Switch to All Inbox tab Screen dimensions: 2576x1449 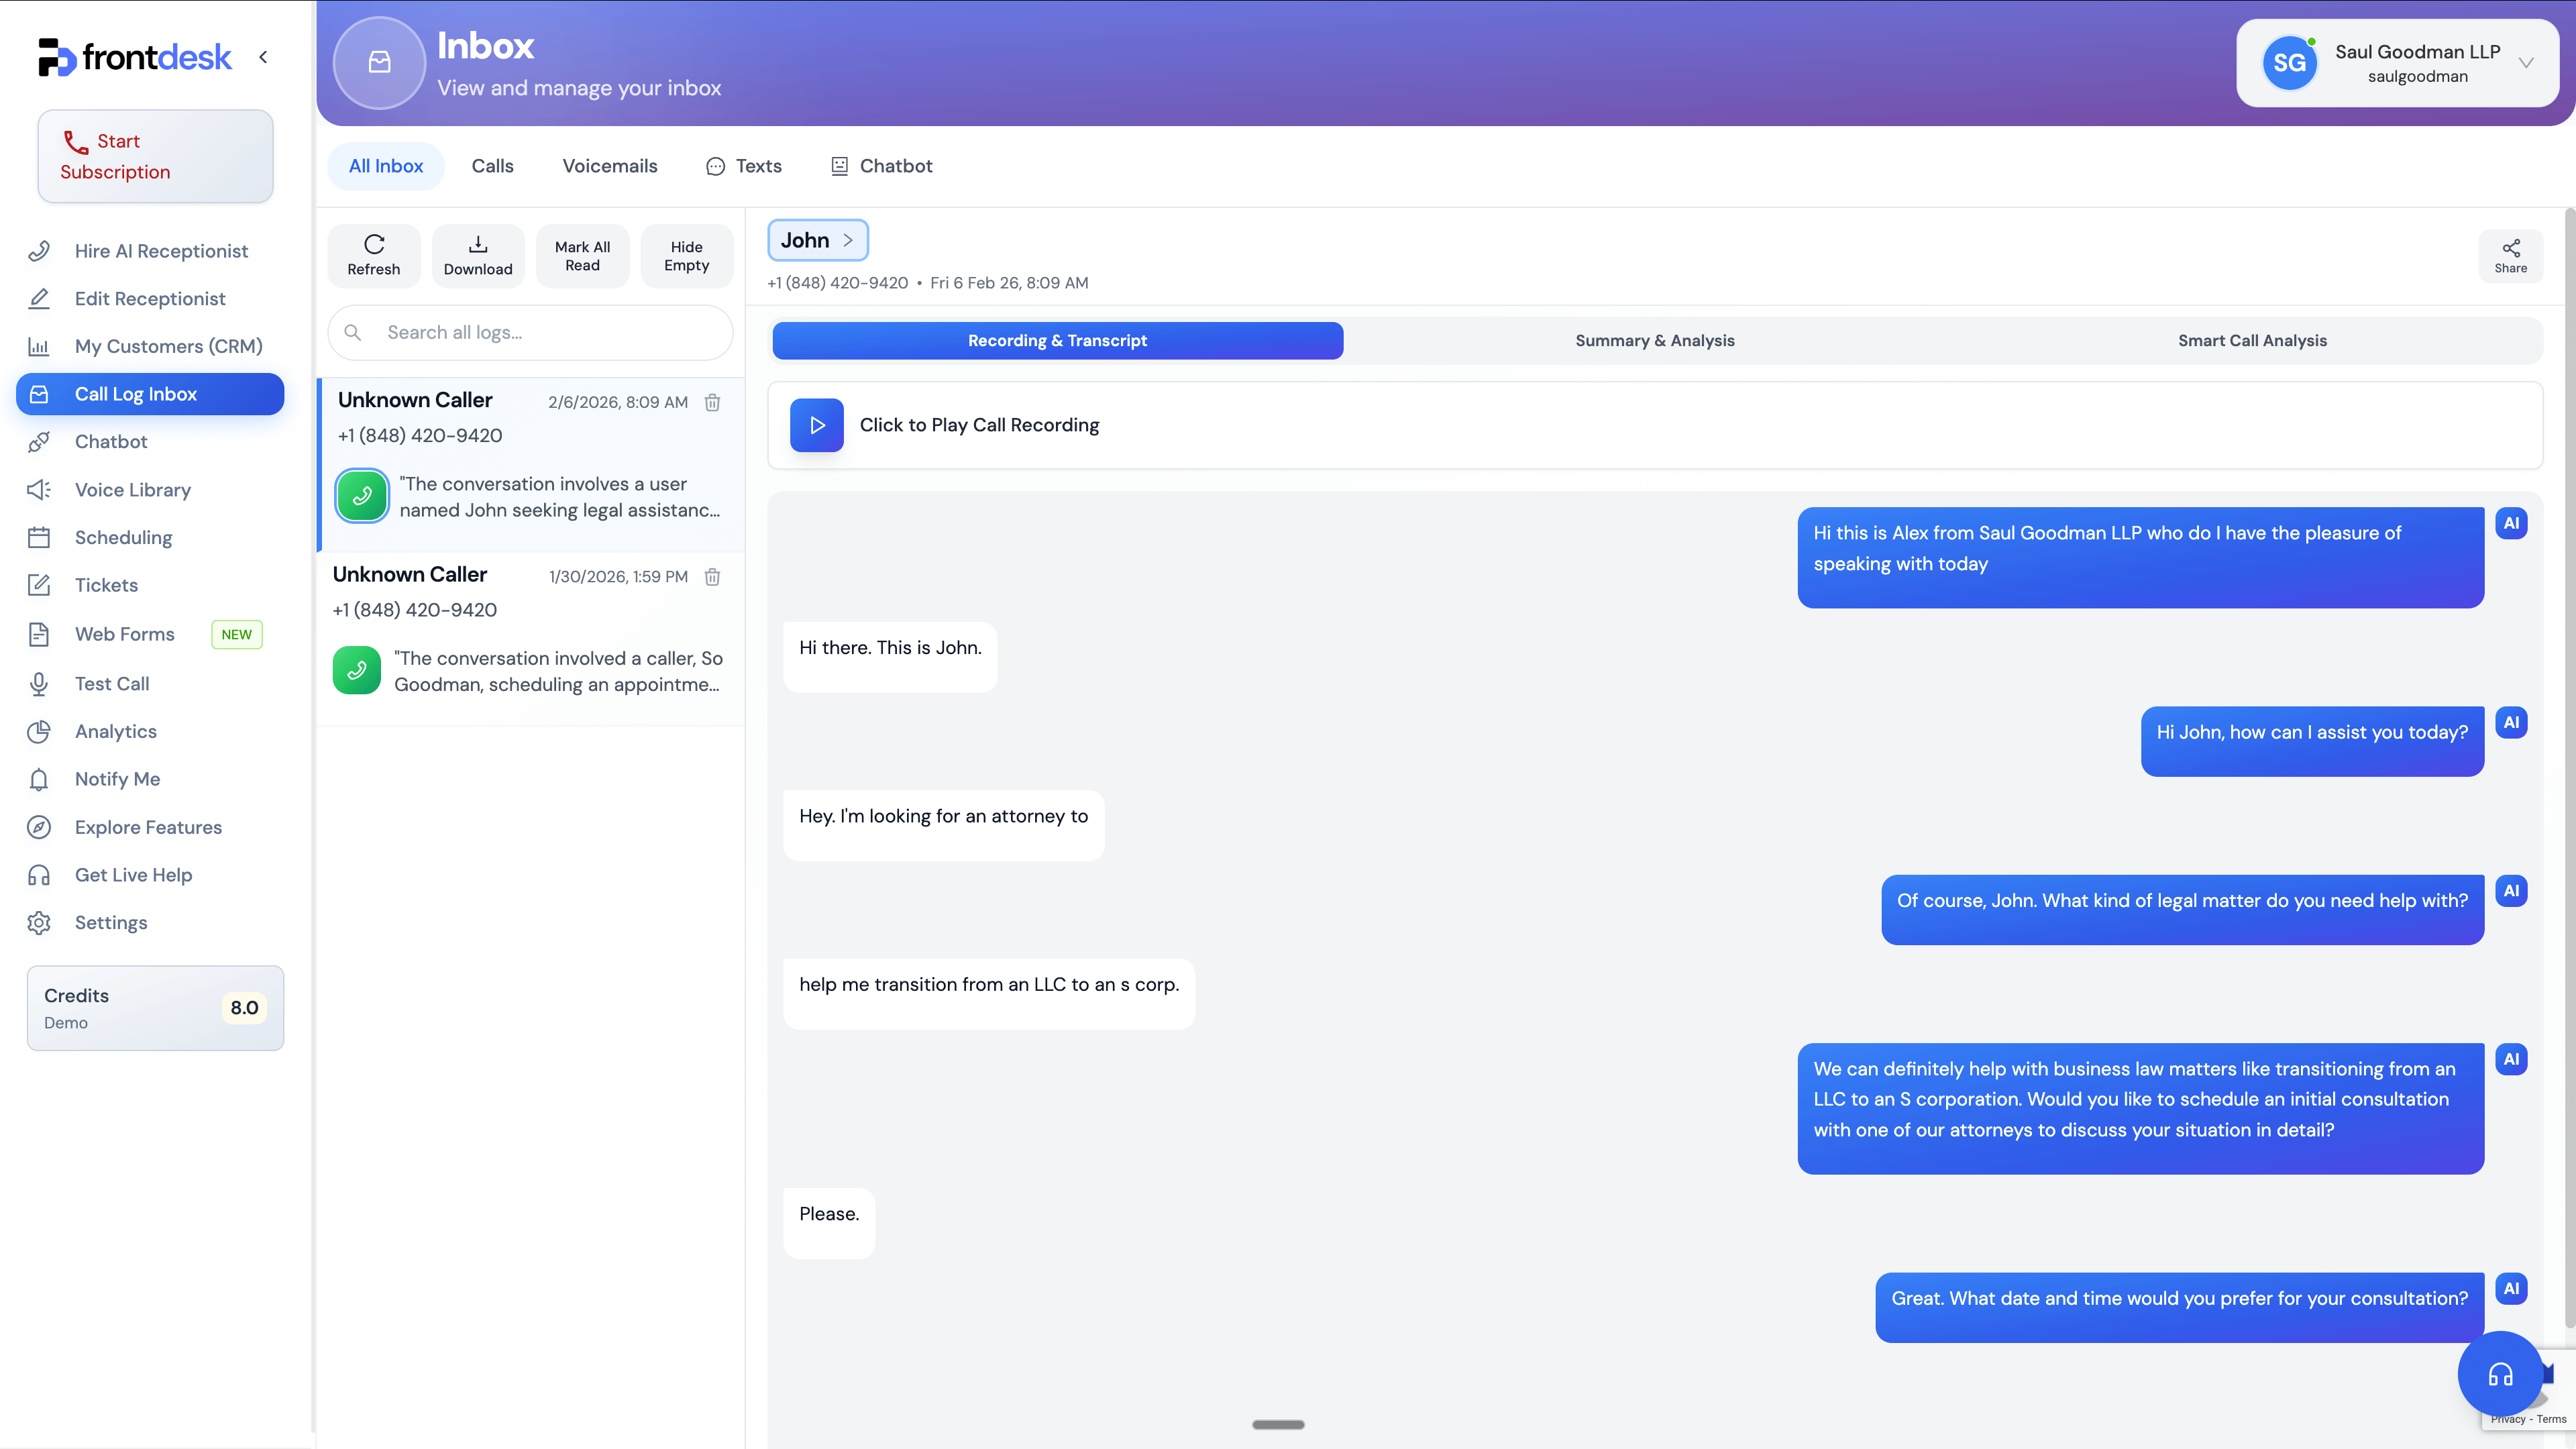click(385, 166)
